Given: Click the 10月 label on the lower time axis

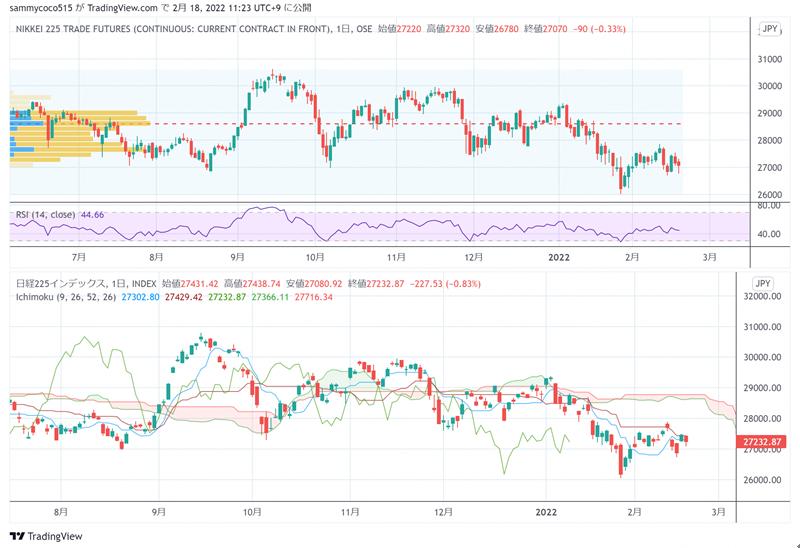Looking at the screenshot, I should pos(252,511).
